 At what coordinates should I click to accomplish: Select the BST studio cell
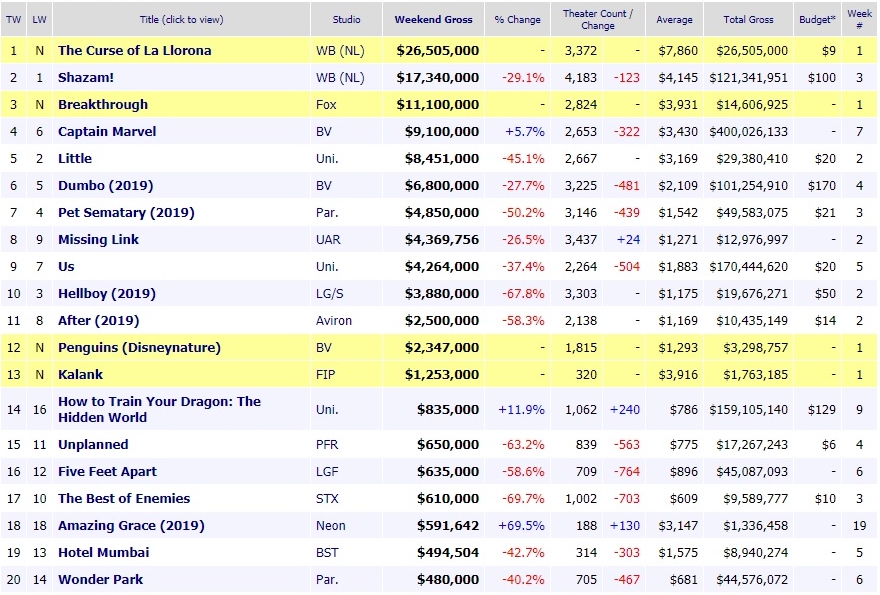tap(327, 552)
